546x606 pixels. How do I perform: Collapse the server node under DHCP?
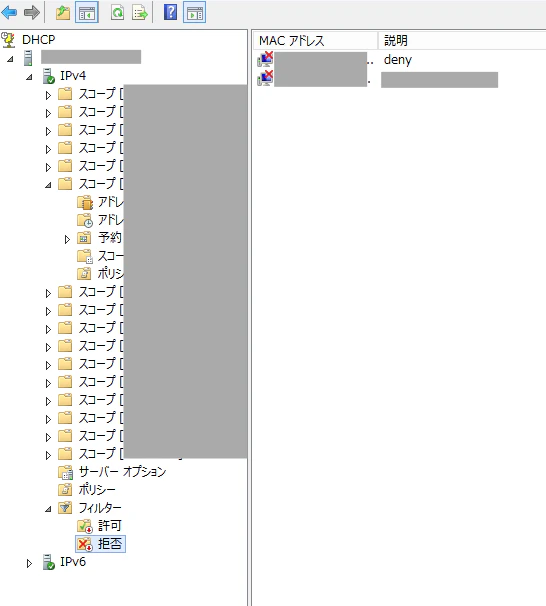click(10, 59)
